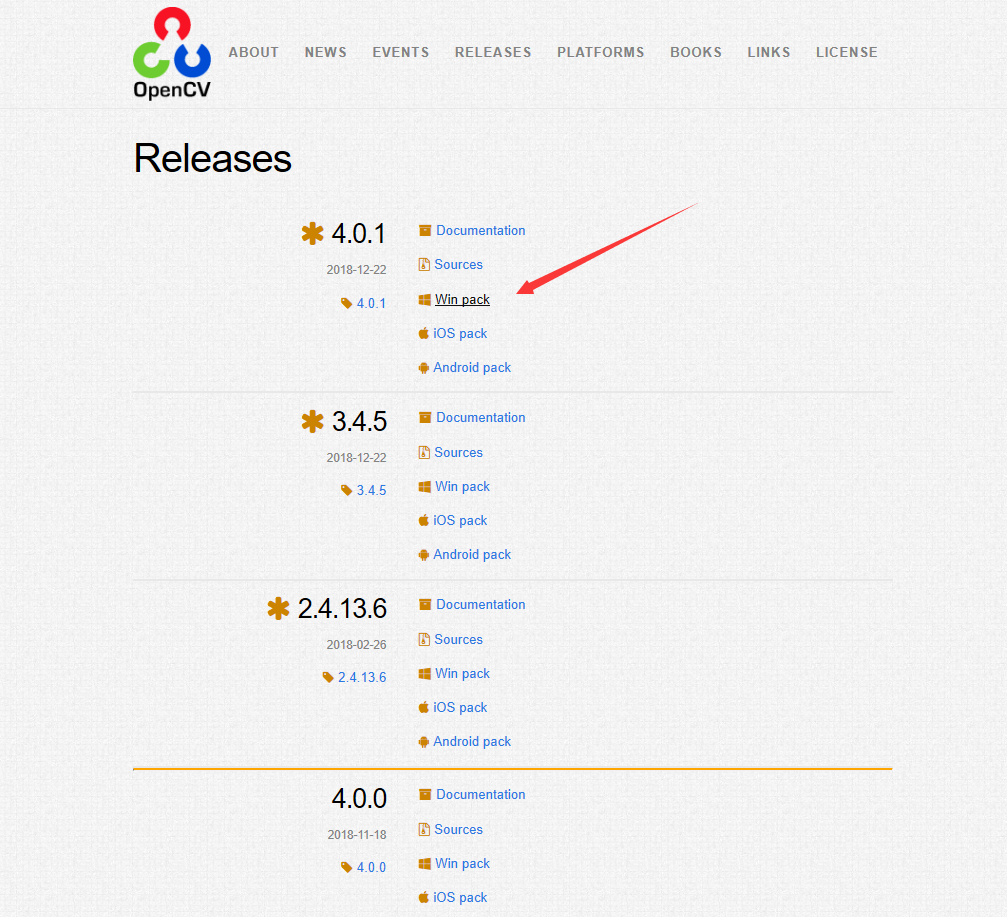This screenshot has width=1007, height=917.
Task: Download iOS pack for 3.4.5
Action: click(460, 520)
